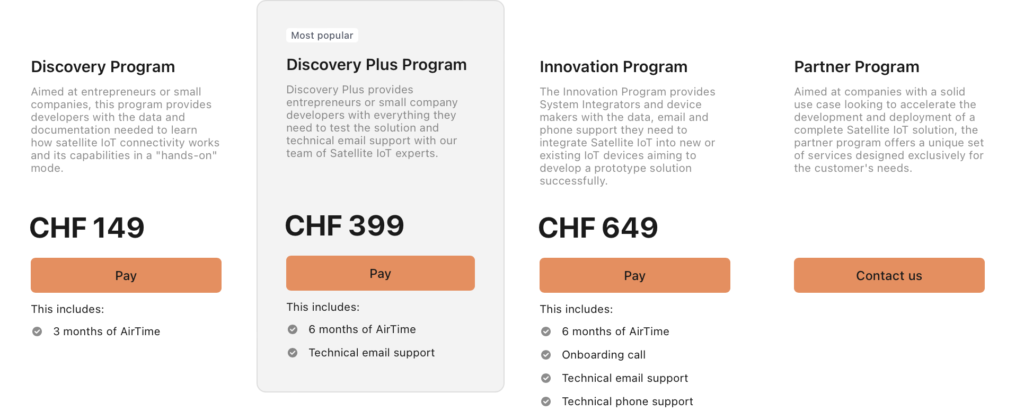
Task: Click check icon next to Innovation 6 months of AirTime
Action: (x=546, y=332)
